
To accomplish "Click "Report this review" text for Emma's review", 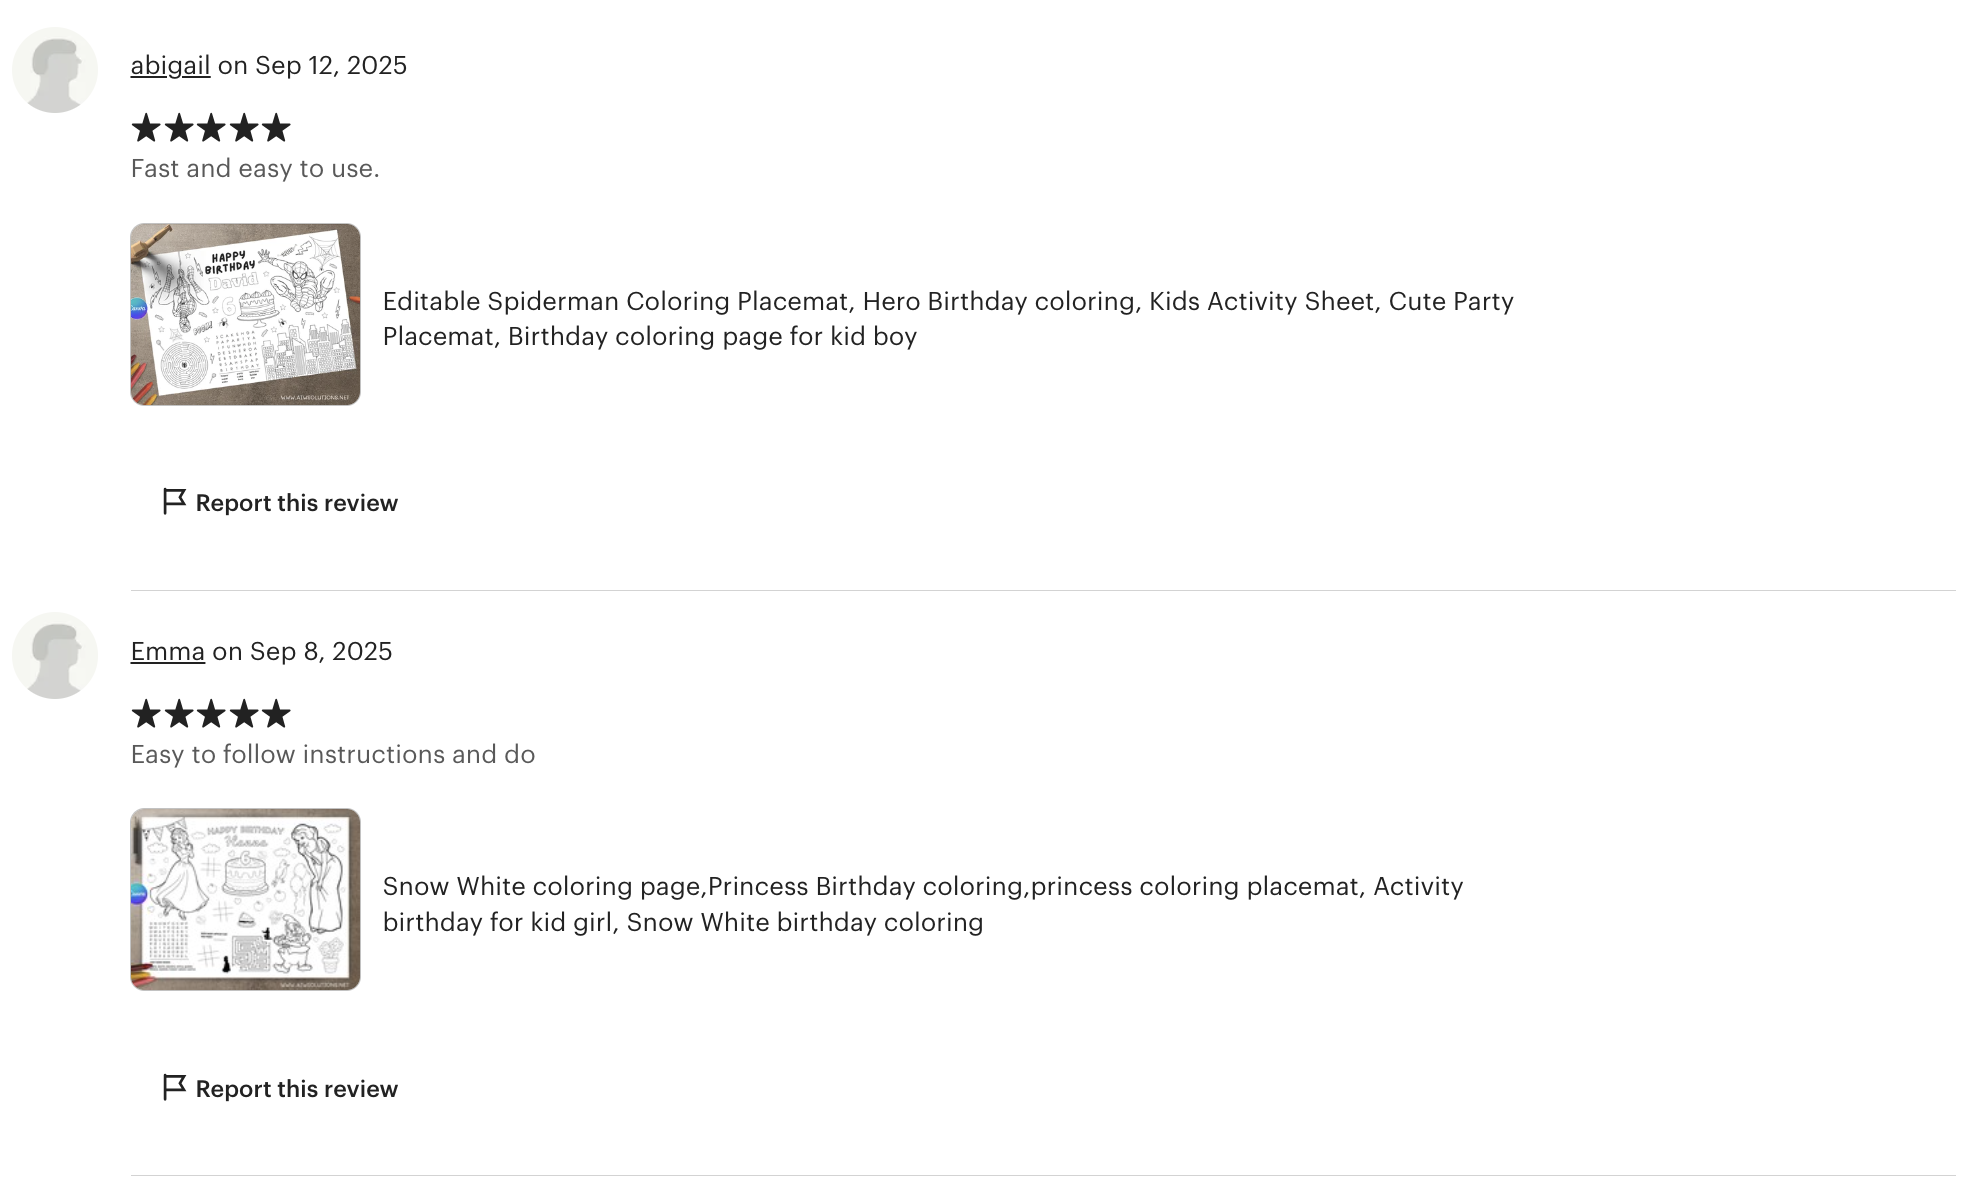I will click(296, 1089).
